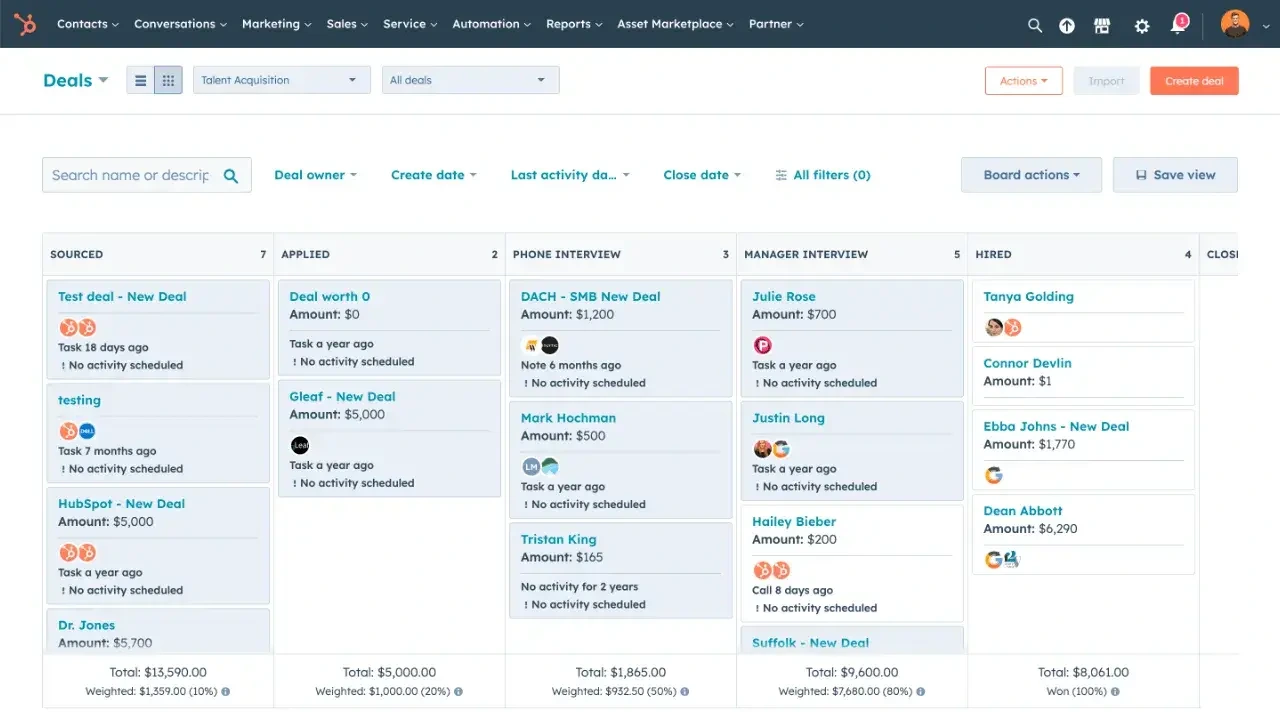
Task: Expand the Create date filter
Action: coord(434,175)
